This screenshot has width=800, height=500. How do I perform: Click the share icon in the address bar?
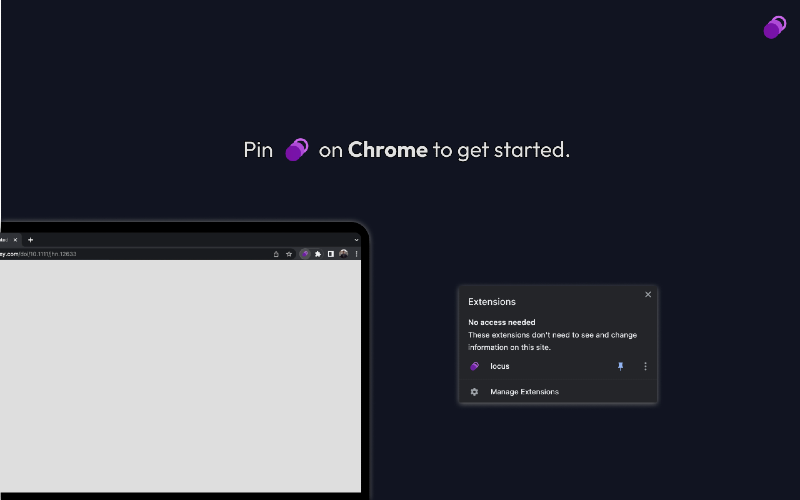[x=276, y=254]
